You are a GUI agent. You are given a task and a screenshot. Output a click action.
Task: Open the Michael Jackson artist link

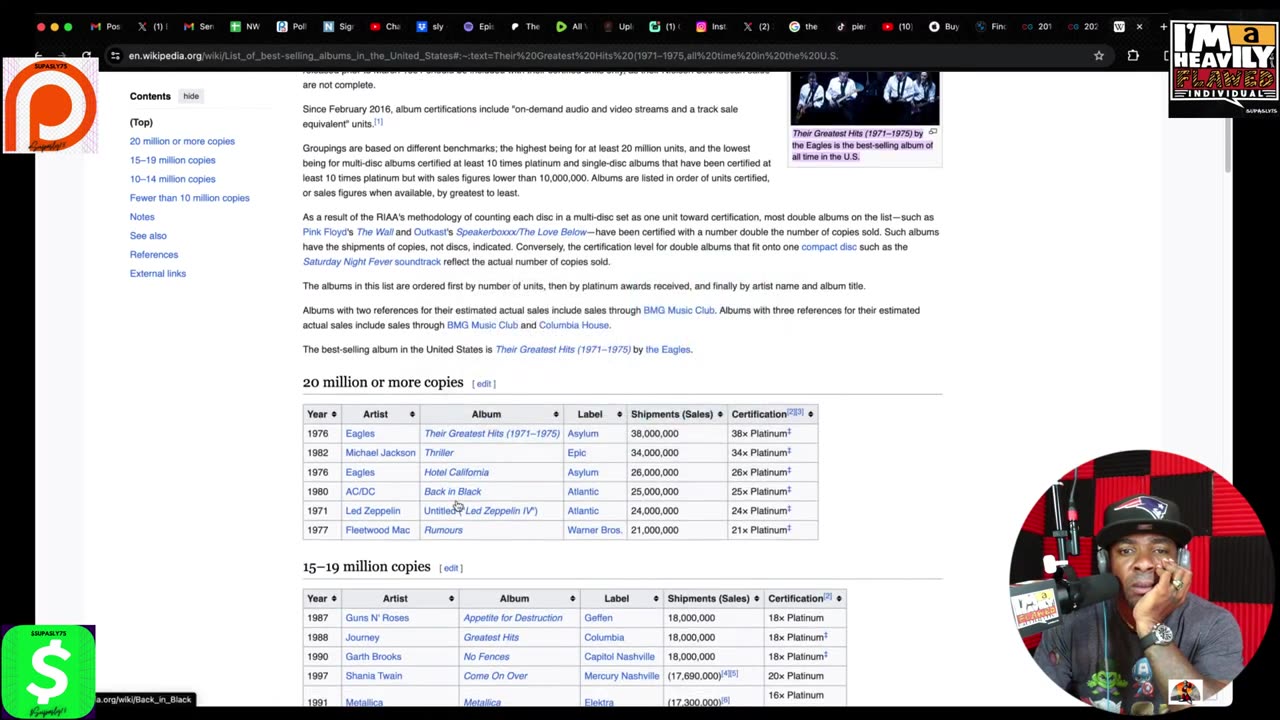click(x=380, y=453)
